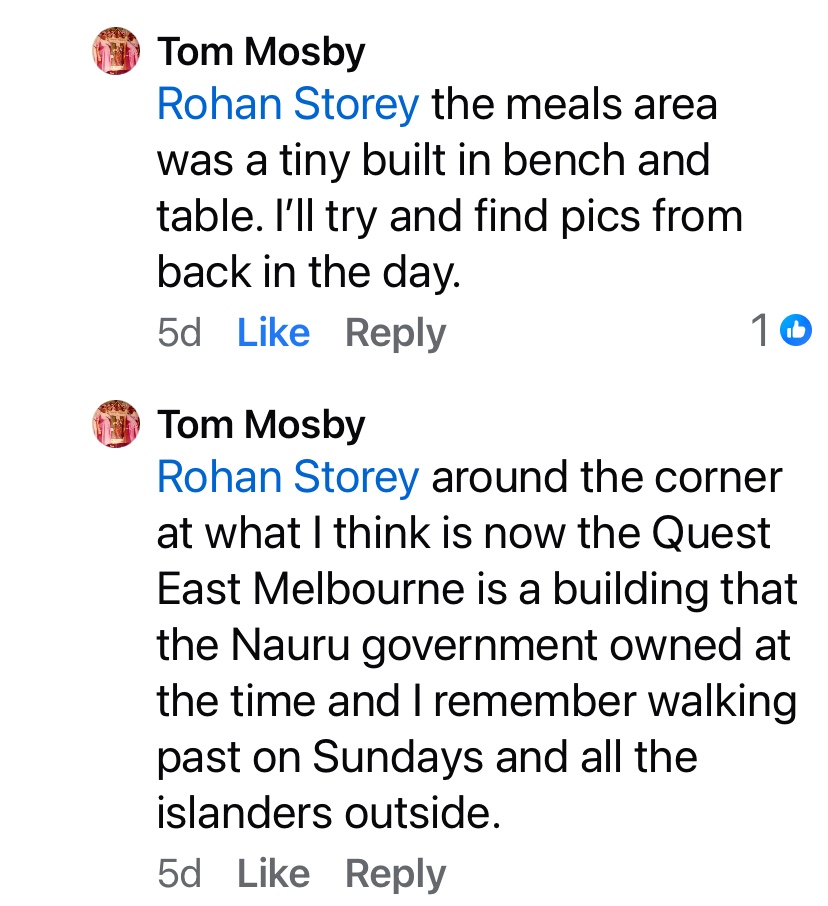The height and width of the screenshot is (906, 828).
Task: Unlike the comment about the meals area
Action: [x=273, y=333]
